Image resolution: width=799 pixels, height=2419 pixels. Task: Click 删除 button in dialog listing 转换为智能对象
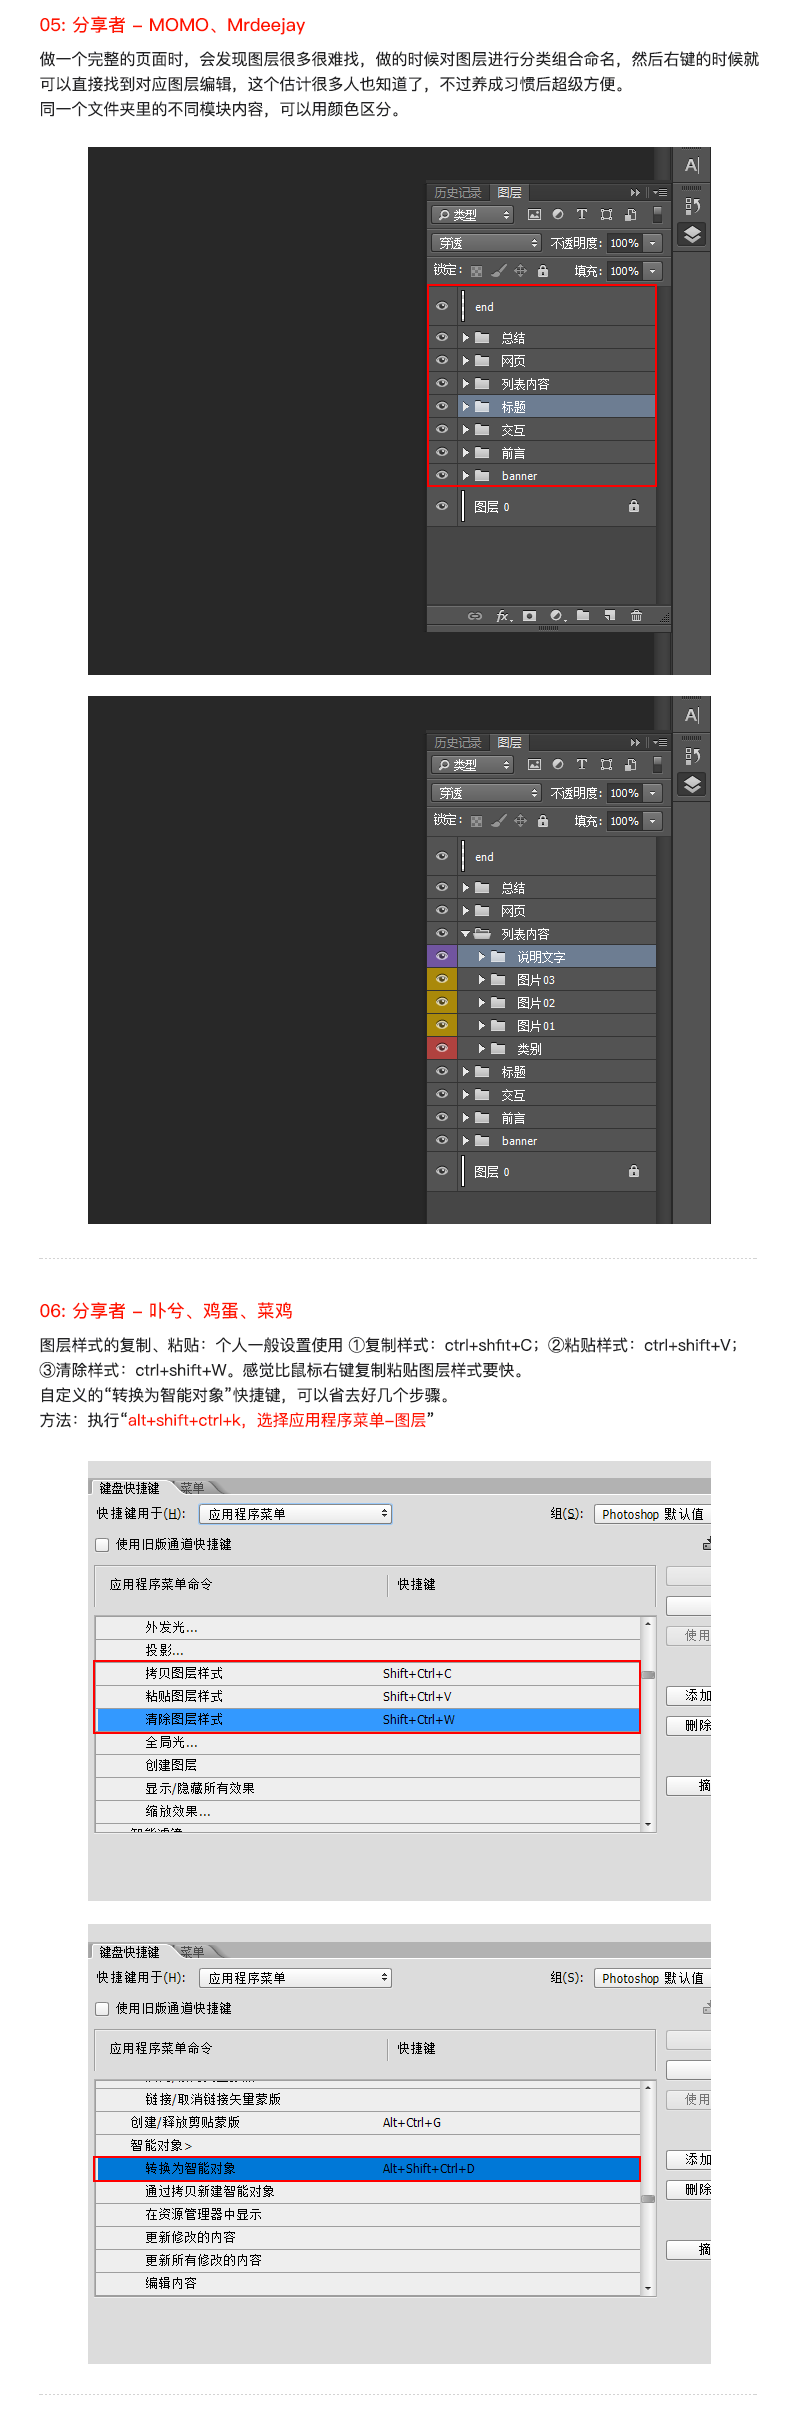click(689, 2190)
